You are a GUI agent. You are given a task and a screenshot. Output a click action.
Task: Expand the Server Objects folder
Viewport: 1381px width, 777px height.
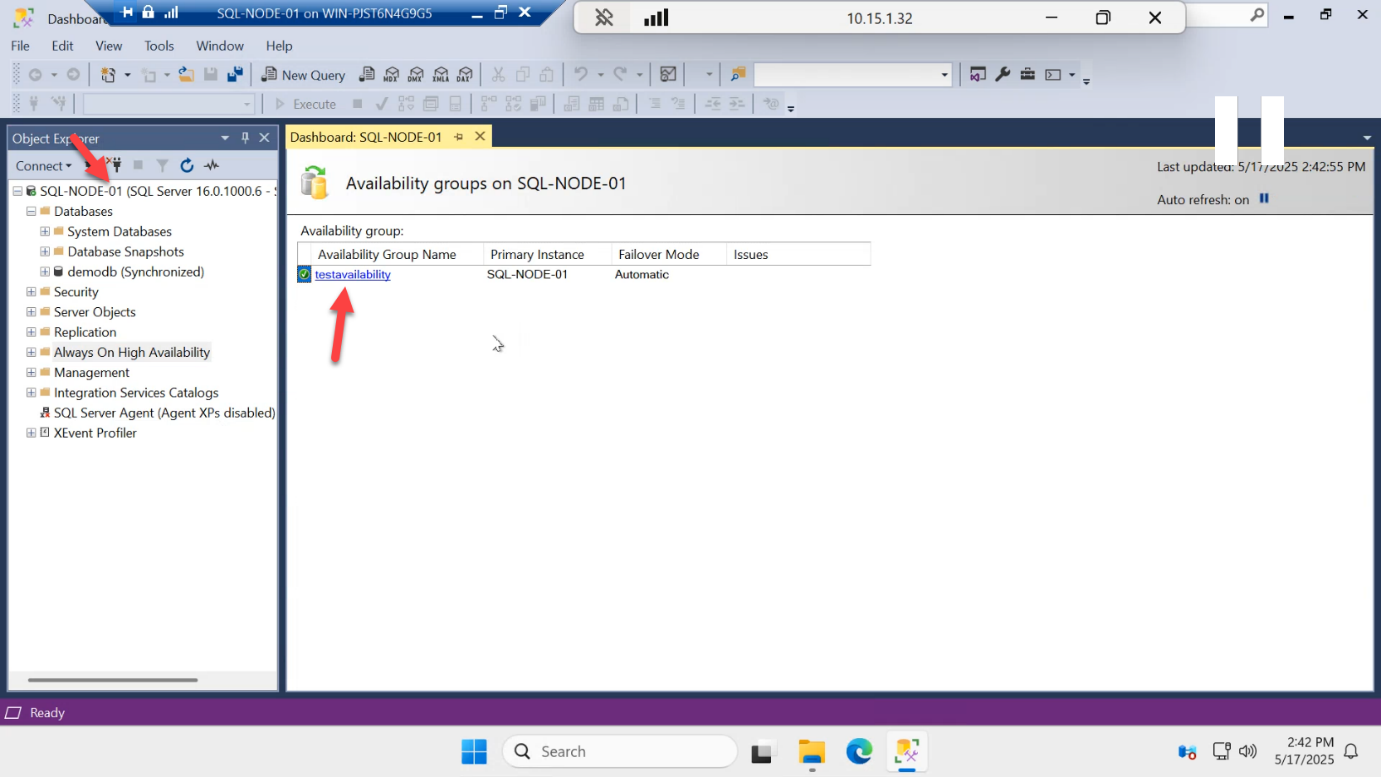point(31,312)
